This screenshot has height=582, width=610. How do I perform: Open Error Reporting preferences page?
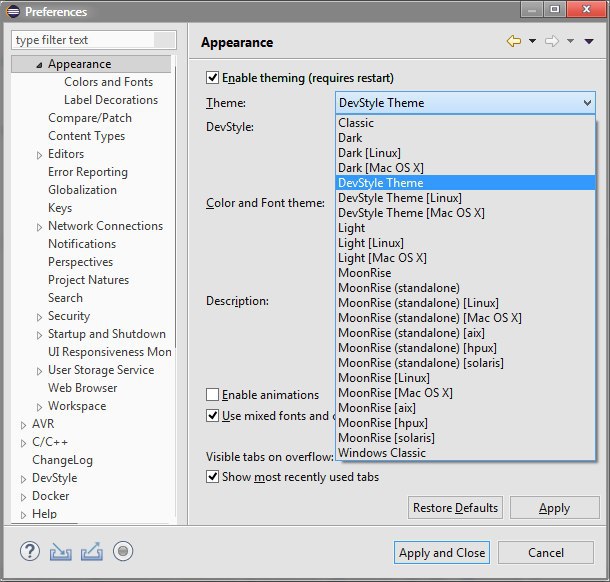click(88, 172)
